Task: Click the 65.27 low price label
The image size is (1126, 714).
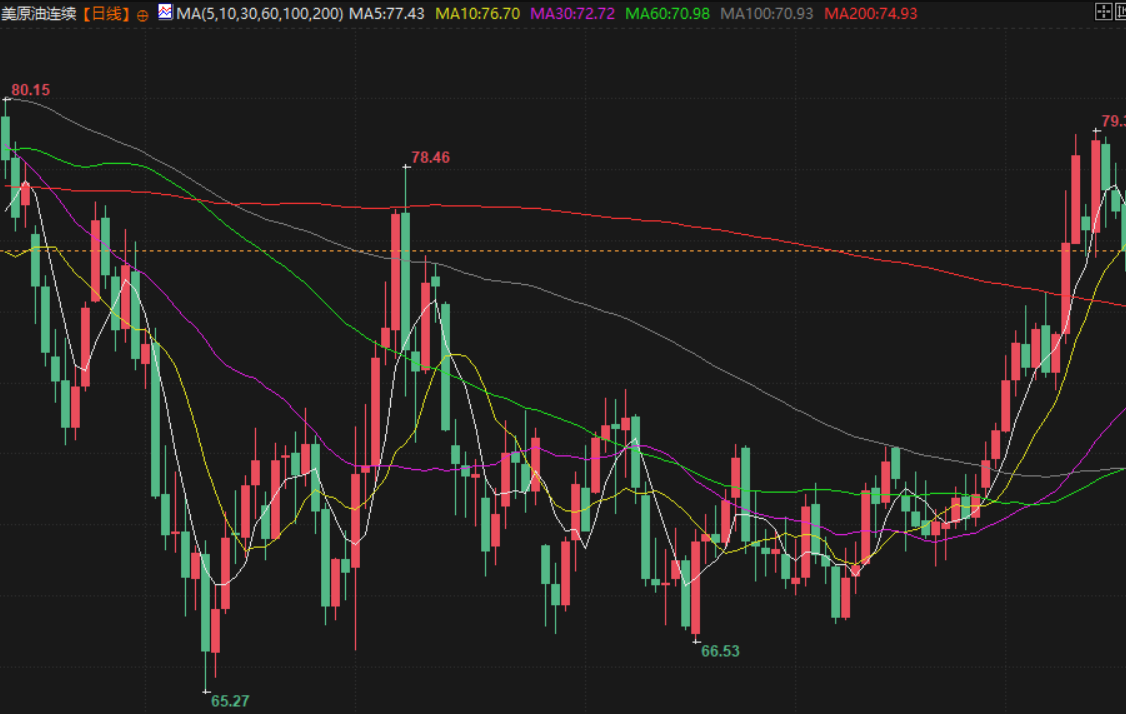Action: [x=230, y=700]
